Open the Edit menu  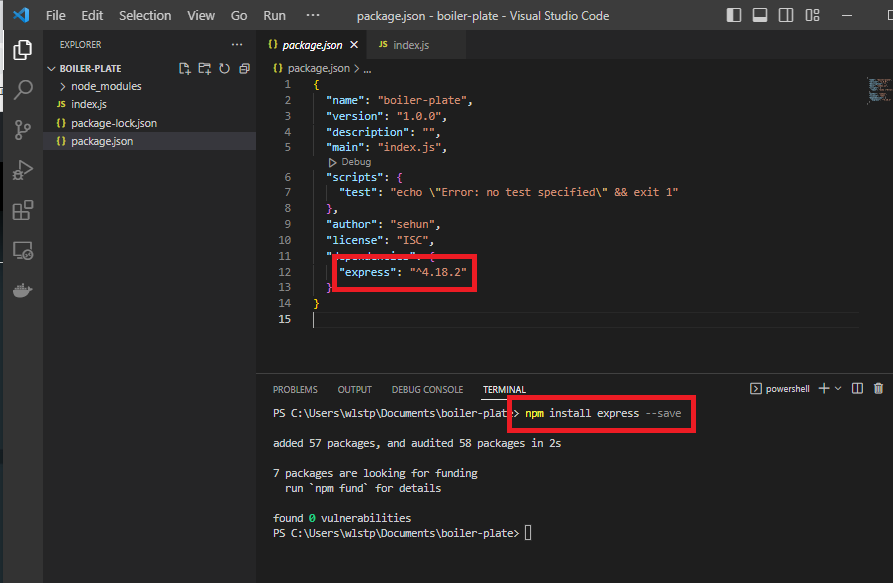click(92, 15)
